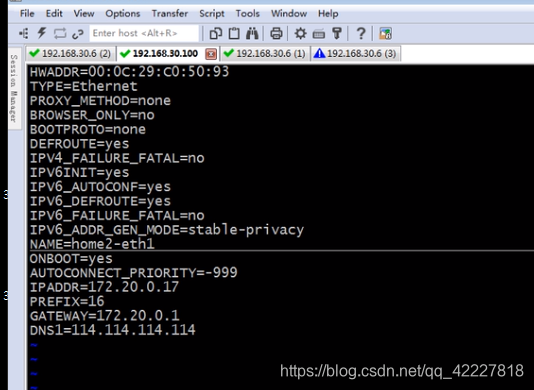534x390 pixels.
Task: Open the View menu
Action: tap(84, 14)
